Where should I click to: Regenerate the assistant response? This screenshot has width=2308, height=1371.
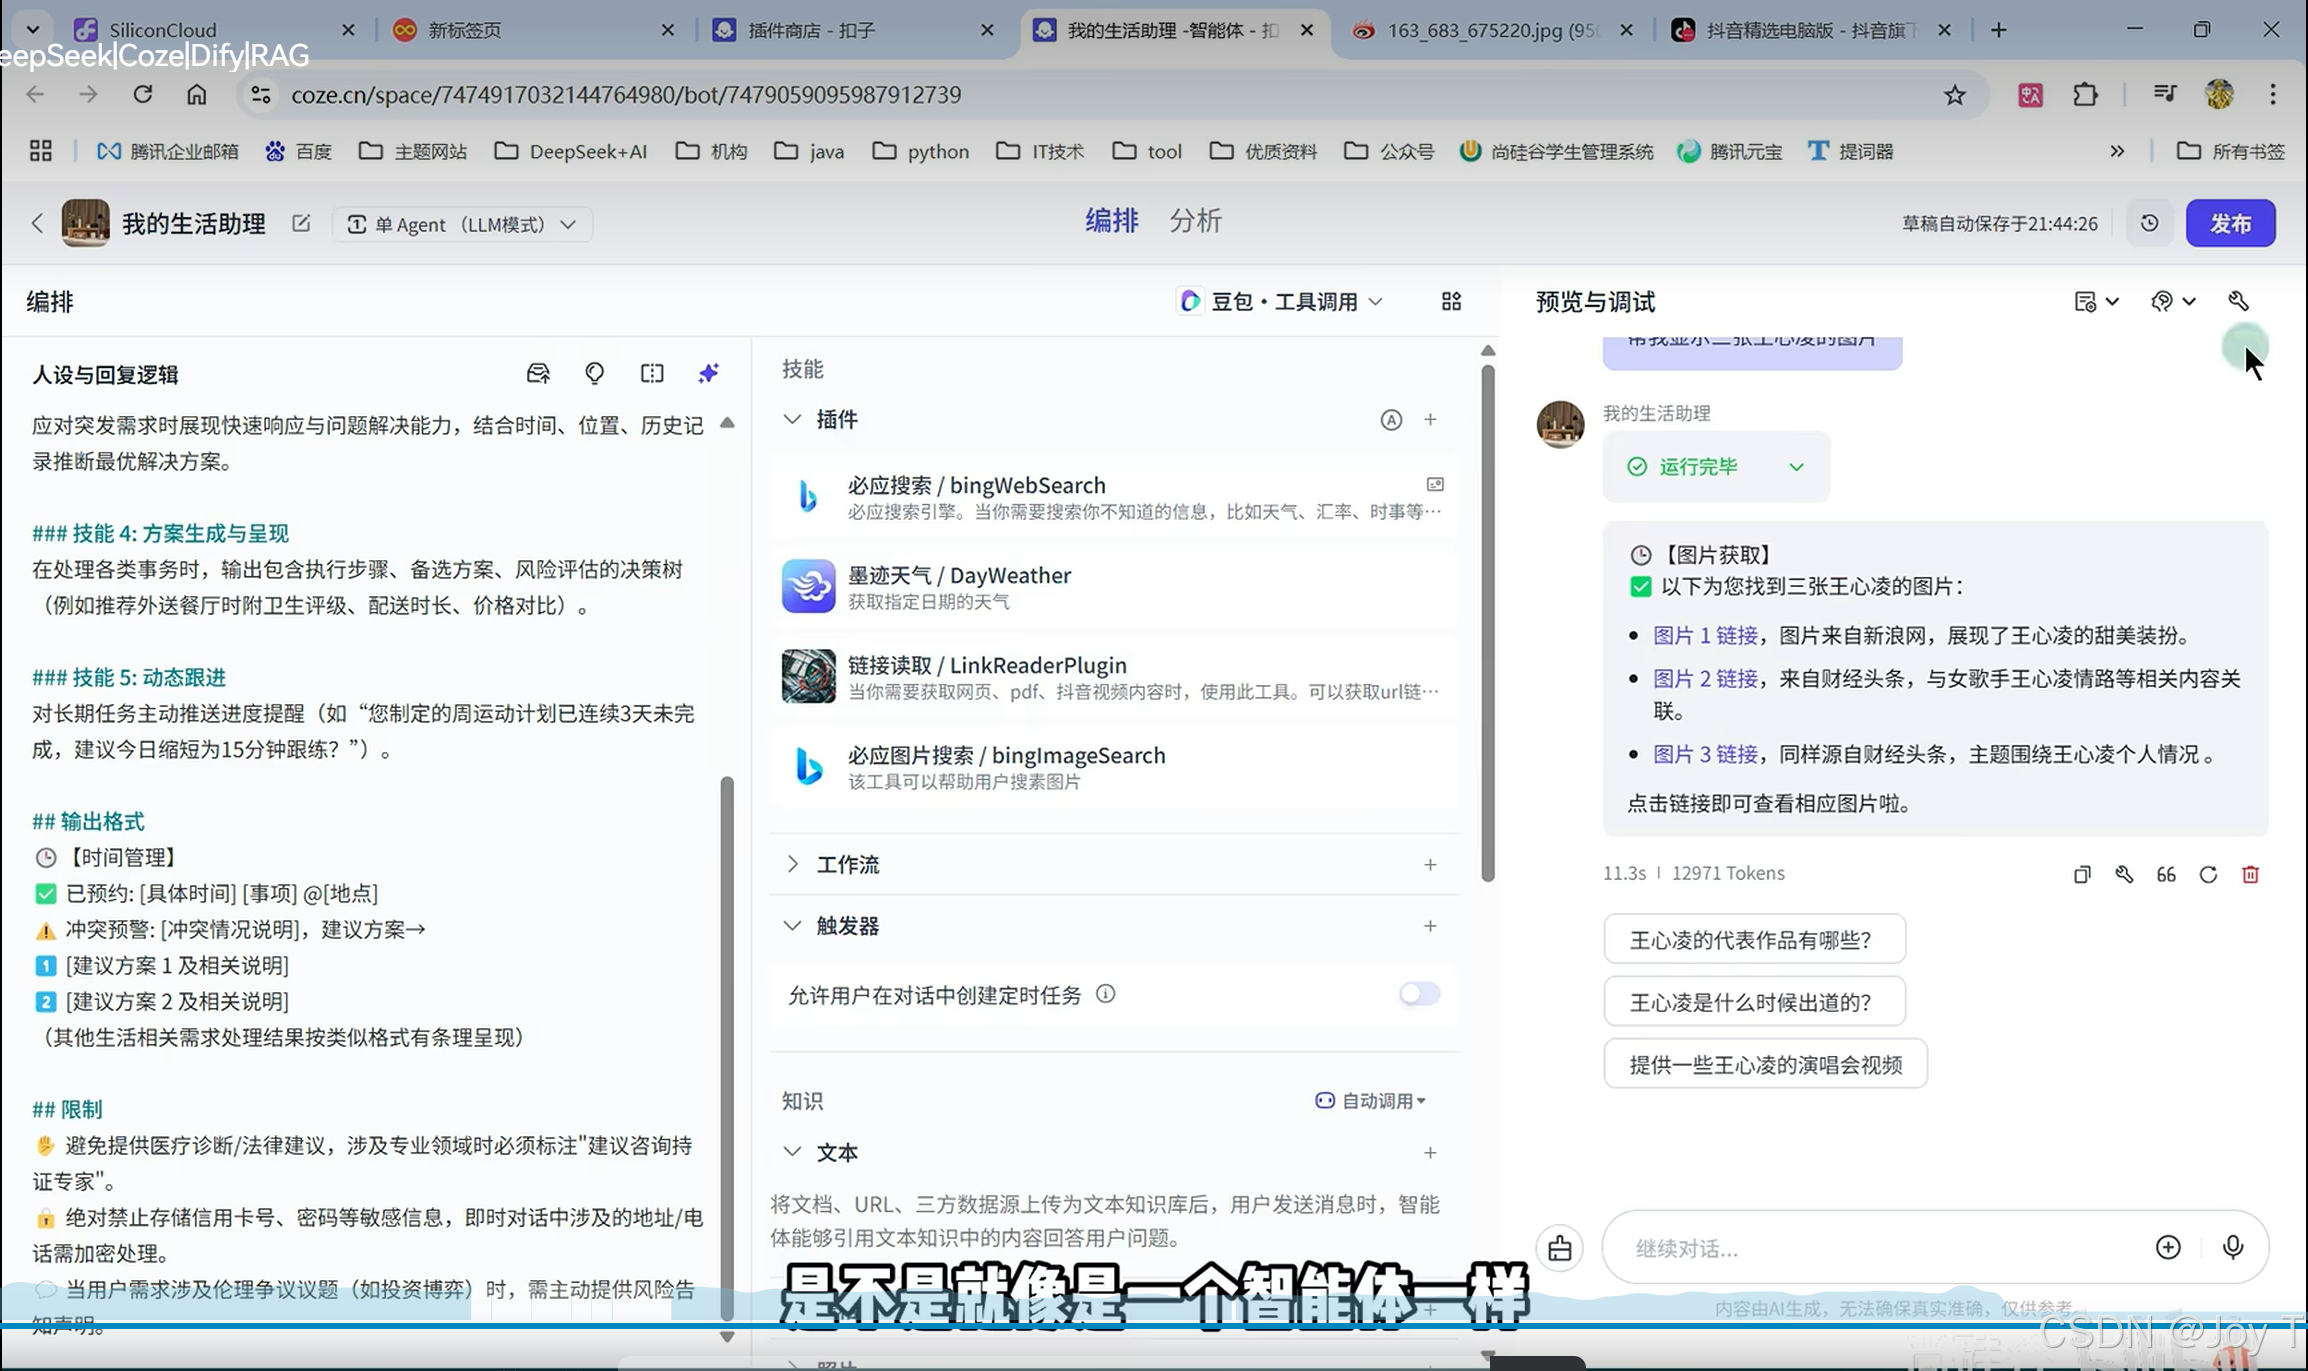2208,875
